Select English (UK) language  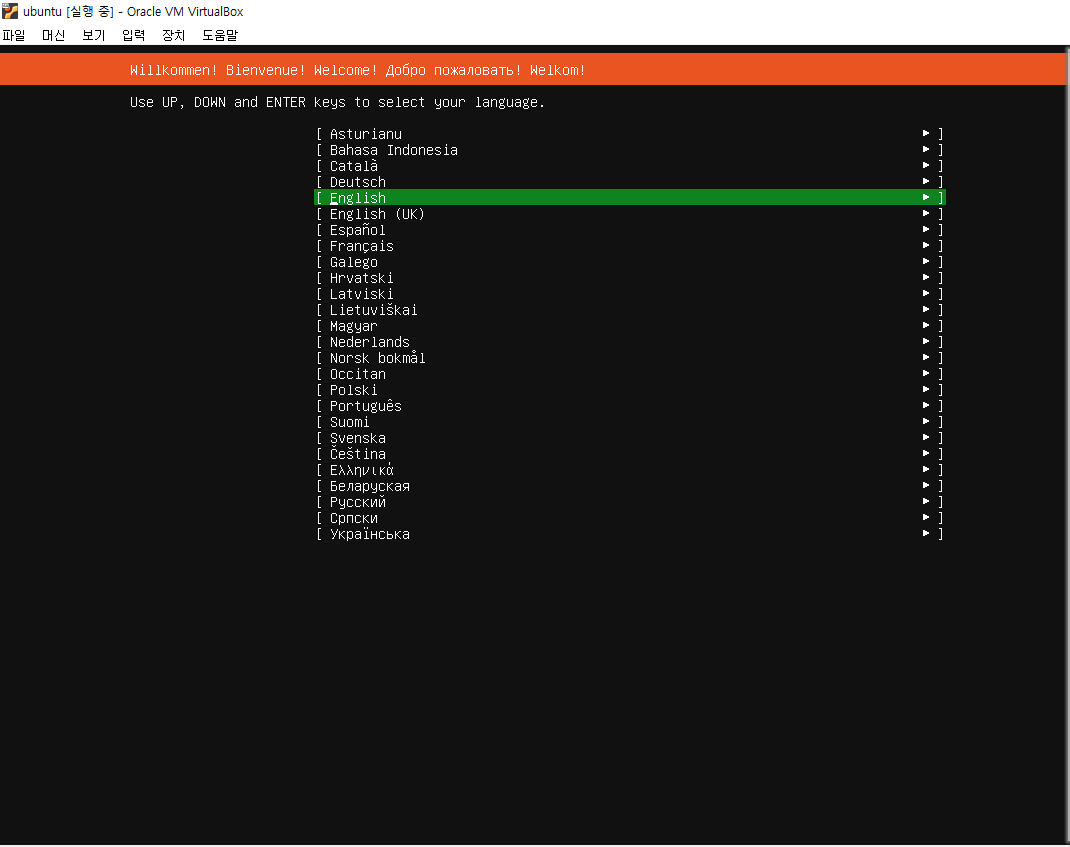pos(630,214)
